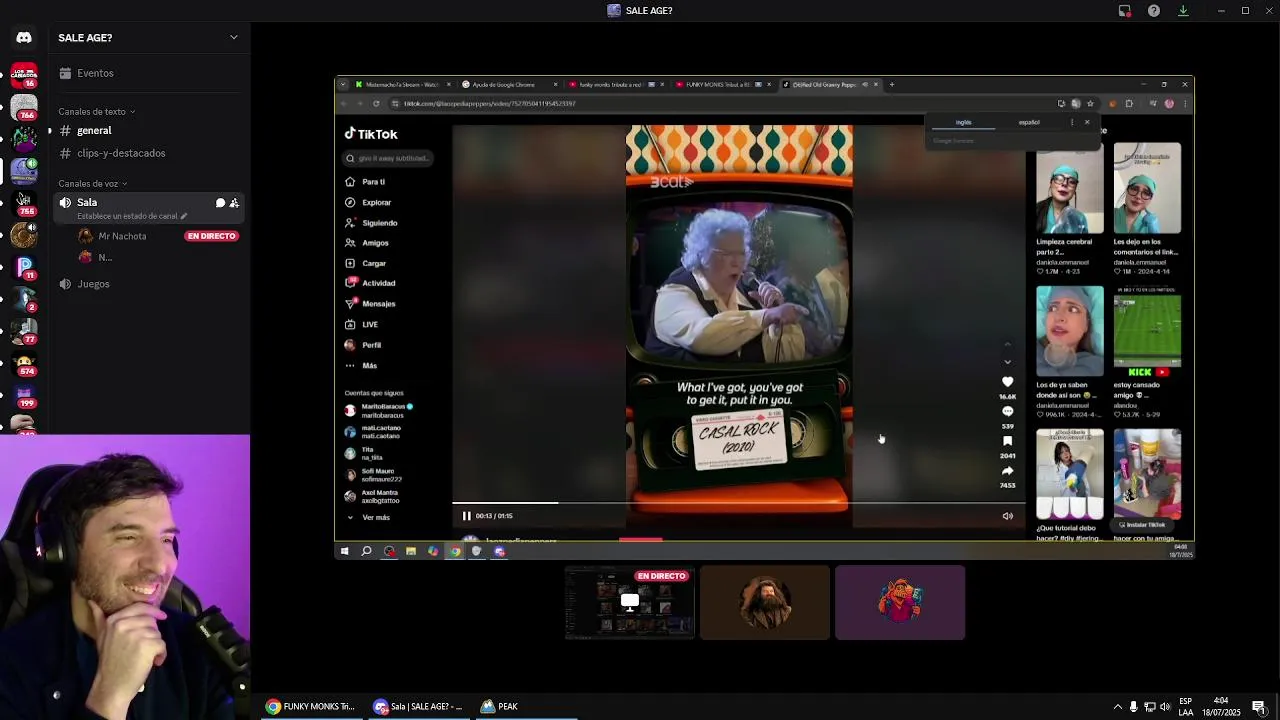
Task: Click Instalar TikTok button
Action: pos(1142,525)
